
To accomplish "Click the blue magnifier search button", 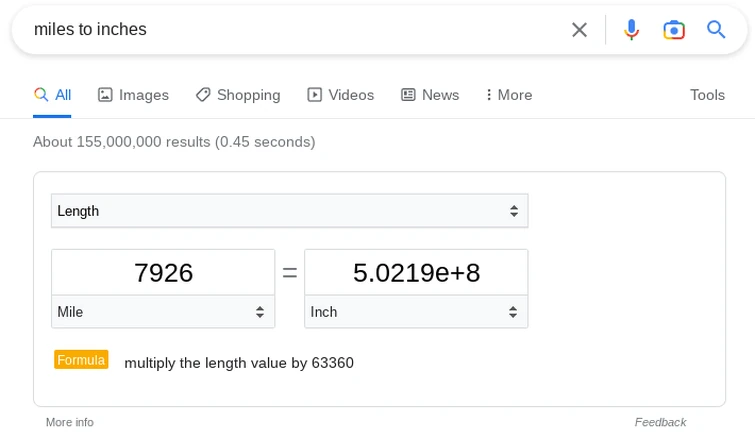I will tap(716, 30).
